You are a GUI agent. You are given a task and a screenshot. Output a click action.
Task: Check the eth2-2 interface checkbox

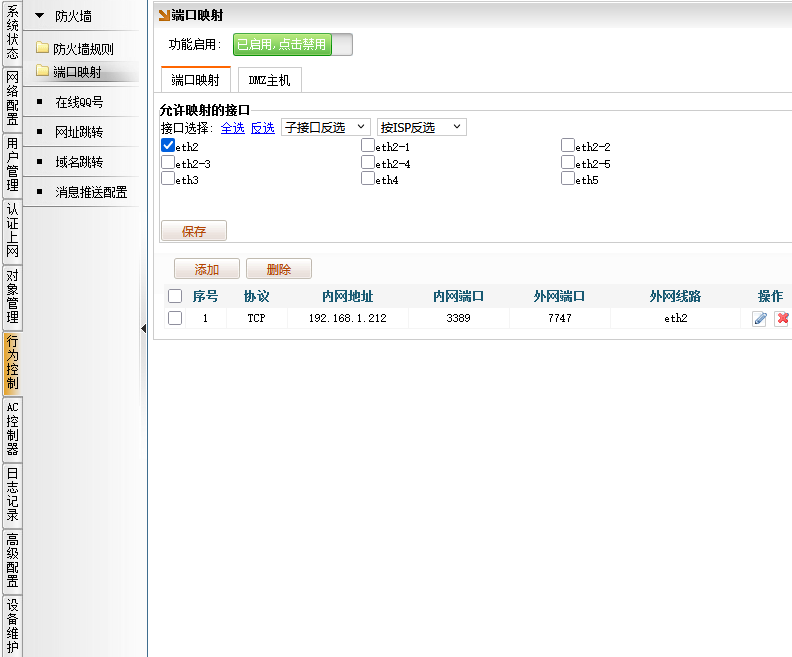[x=568, y=145]
